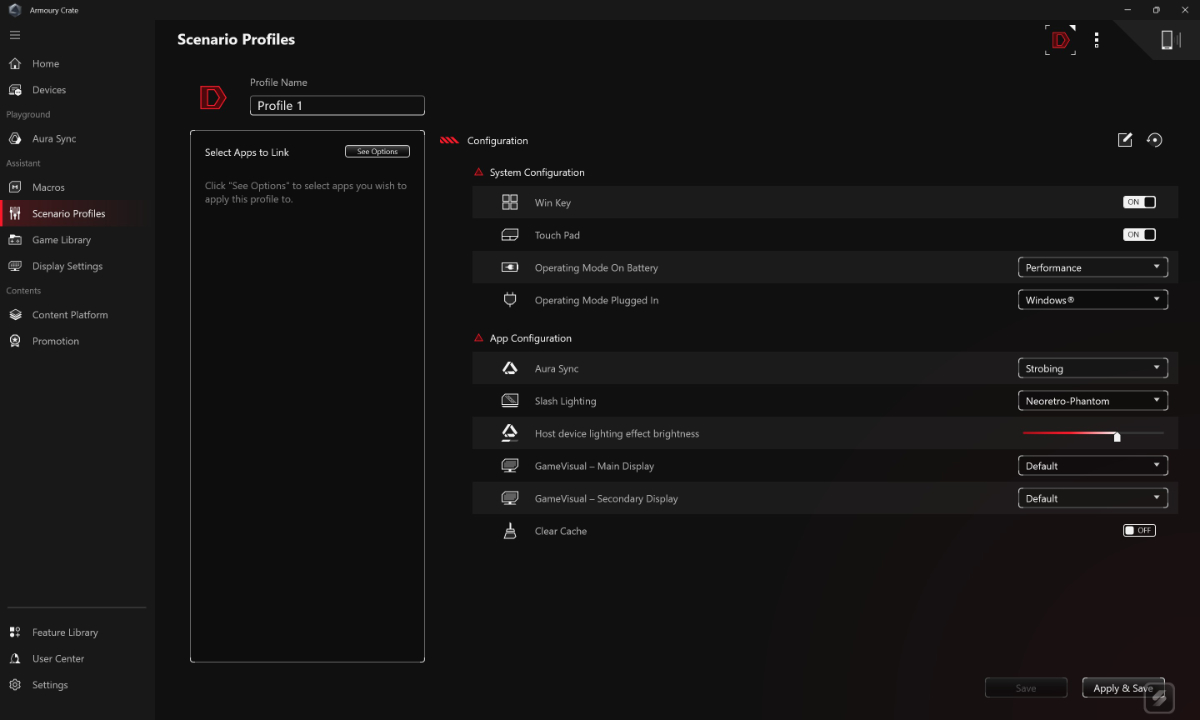
Task: Open the hamburger navigation menu
Action: [15, 35]
